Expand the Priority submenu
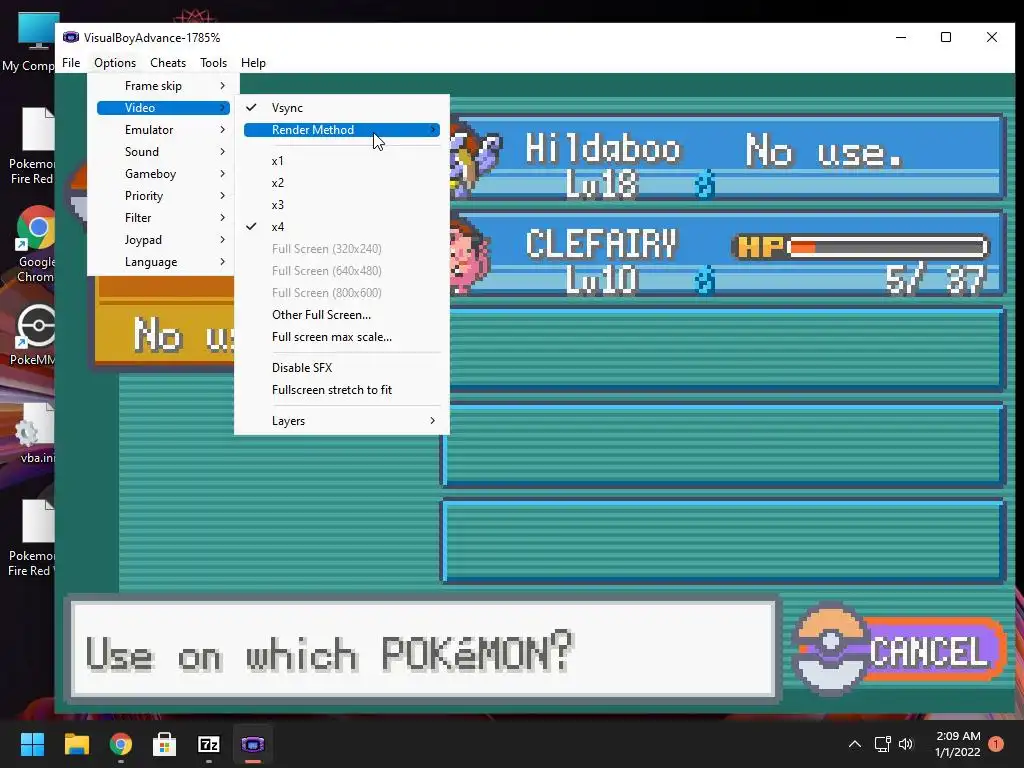 163,196
